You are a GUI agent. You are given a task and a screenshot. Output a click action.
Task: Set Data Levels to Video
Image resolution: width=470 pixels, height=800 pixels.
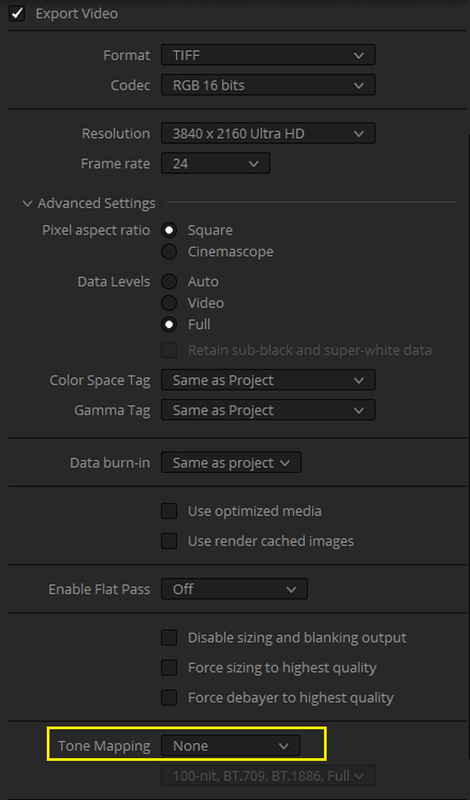point(169,303)
